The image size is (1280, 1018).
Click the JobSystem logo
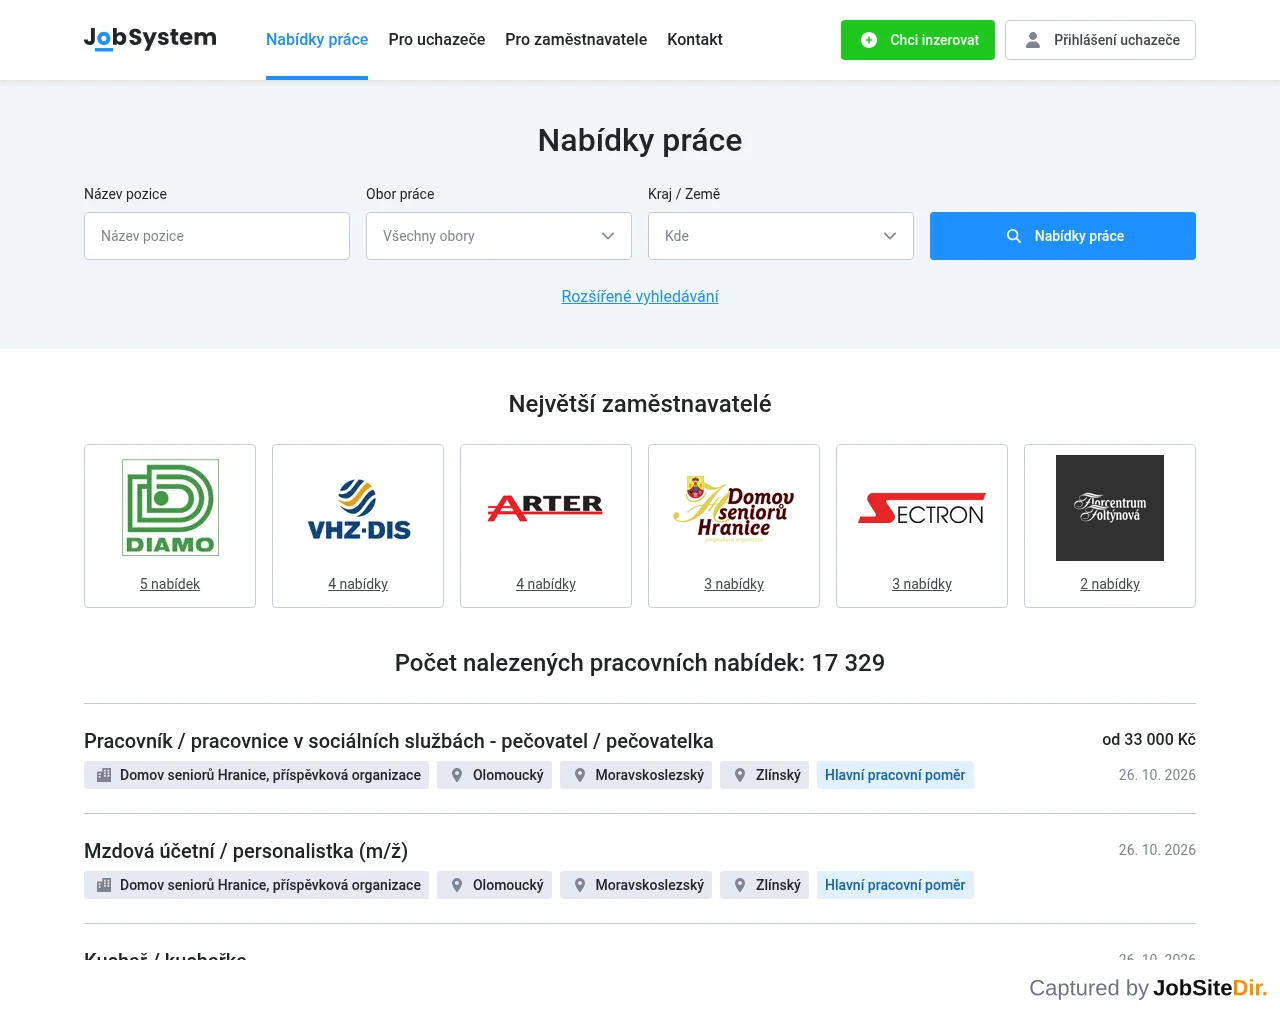[150, 38]
